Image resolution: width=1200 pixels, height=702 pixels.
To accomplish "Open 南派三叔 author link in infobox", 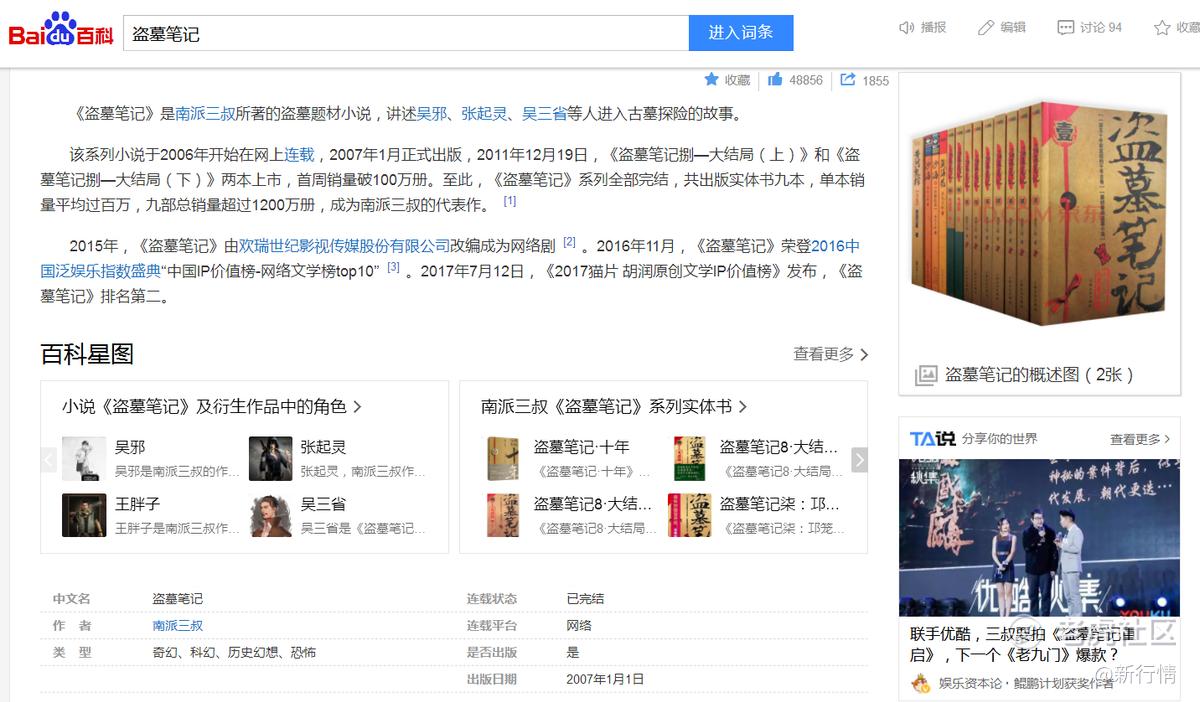I will click(x=178, y=625).
